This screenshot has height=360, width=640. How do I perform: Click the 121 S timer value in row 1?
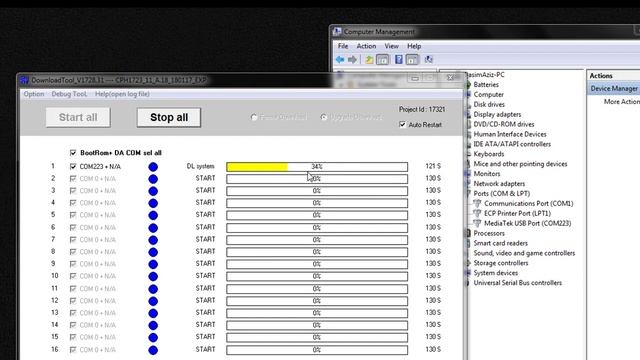pos(433,166)
